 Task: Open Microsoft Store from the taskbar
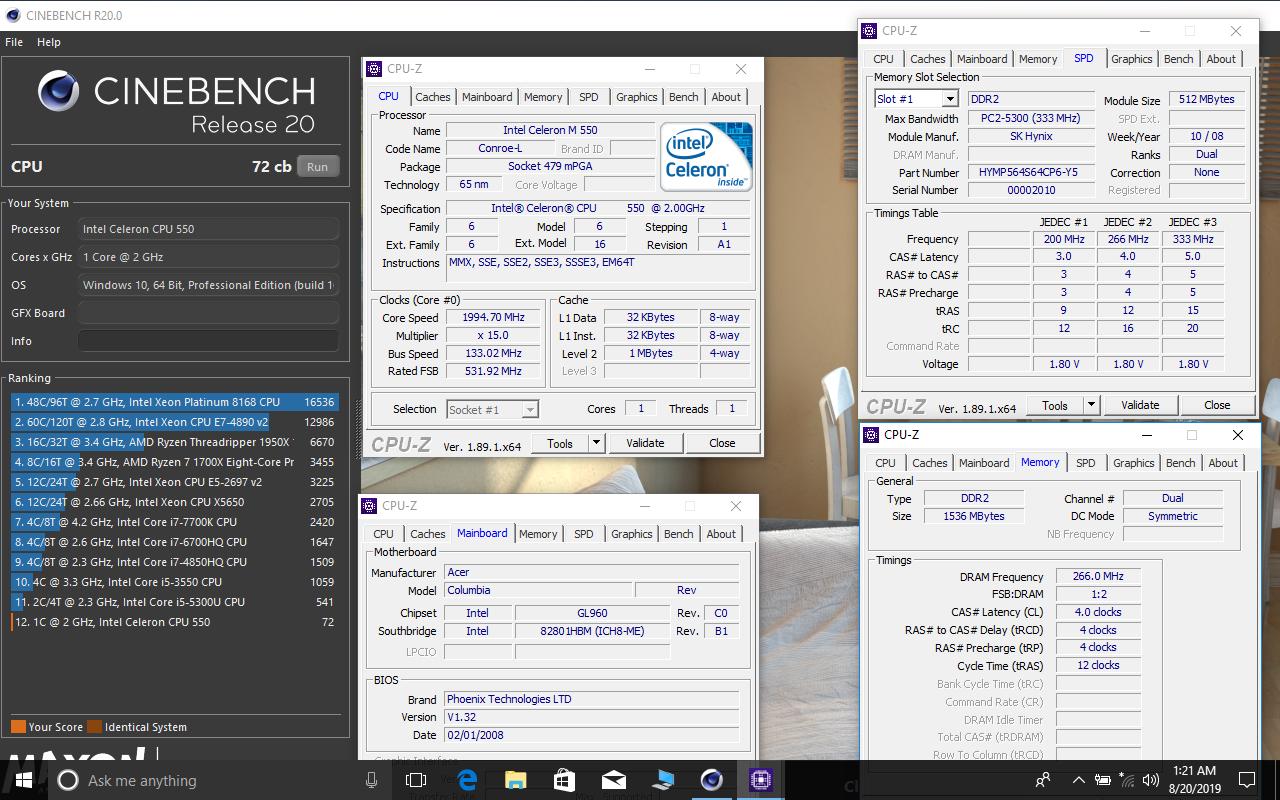point(564,780)
